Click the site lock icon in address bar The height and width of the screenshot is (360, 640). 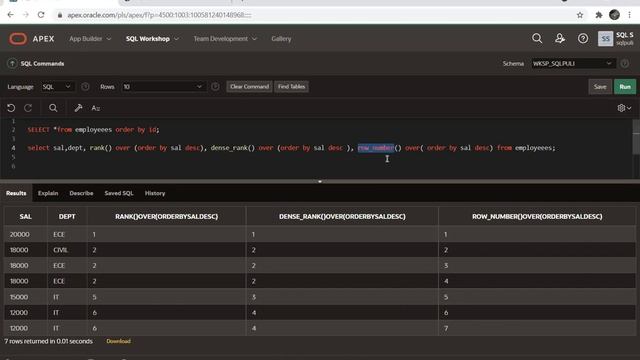(x=60, y=15)
